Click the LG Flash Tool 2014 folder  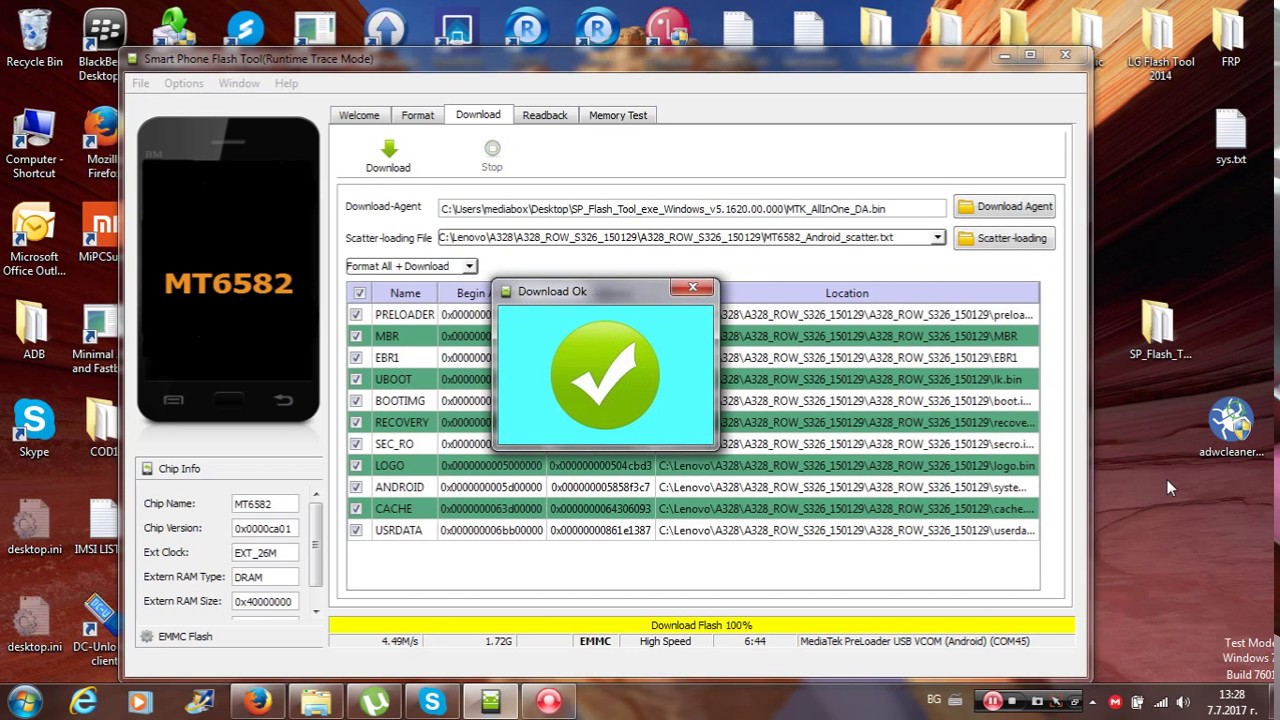click(x=1160, y=45)
